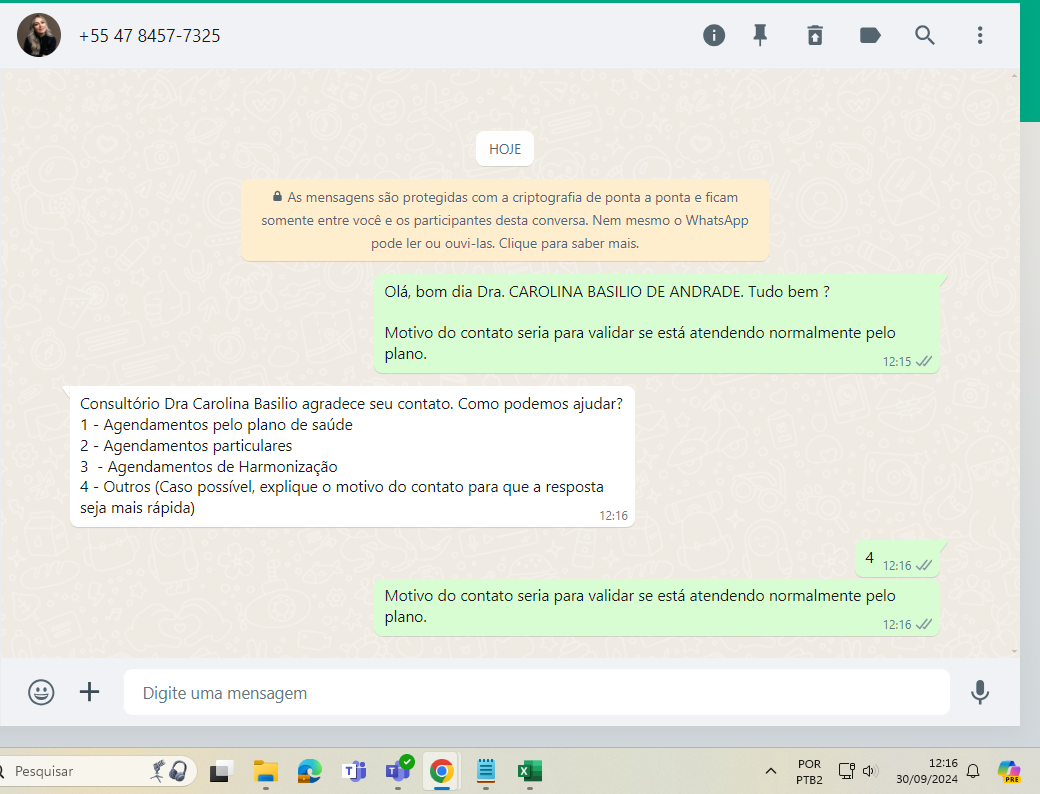The width and height of the screenshot is (1040, 794).
Task: Open Excel from the taskbar
Action: click(529, 771)
